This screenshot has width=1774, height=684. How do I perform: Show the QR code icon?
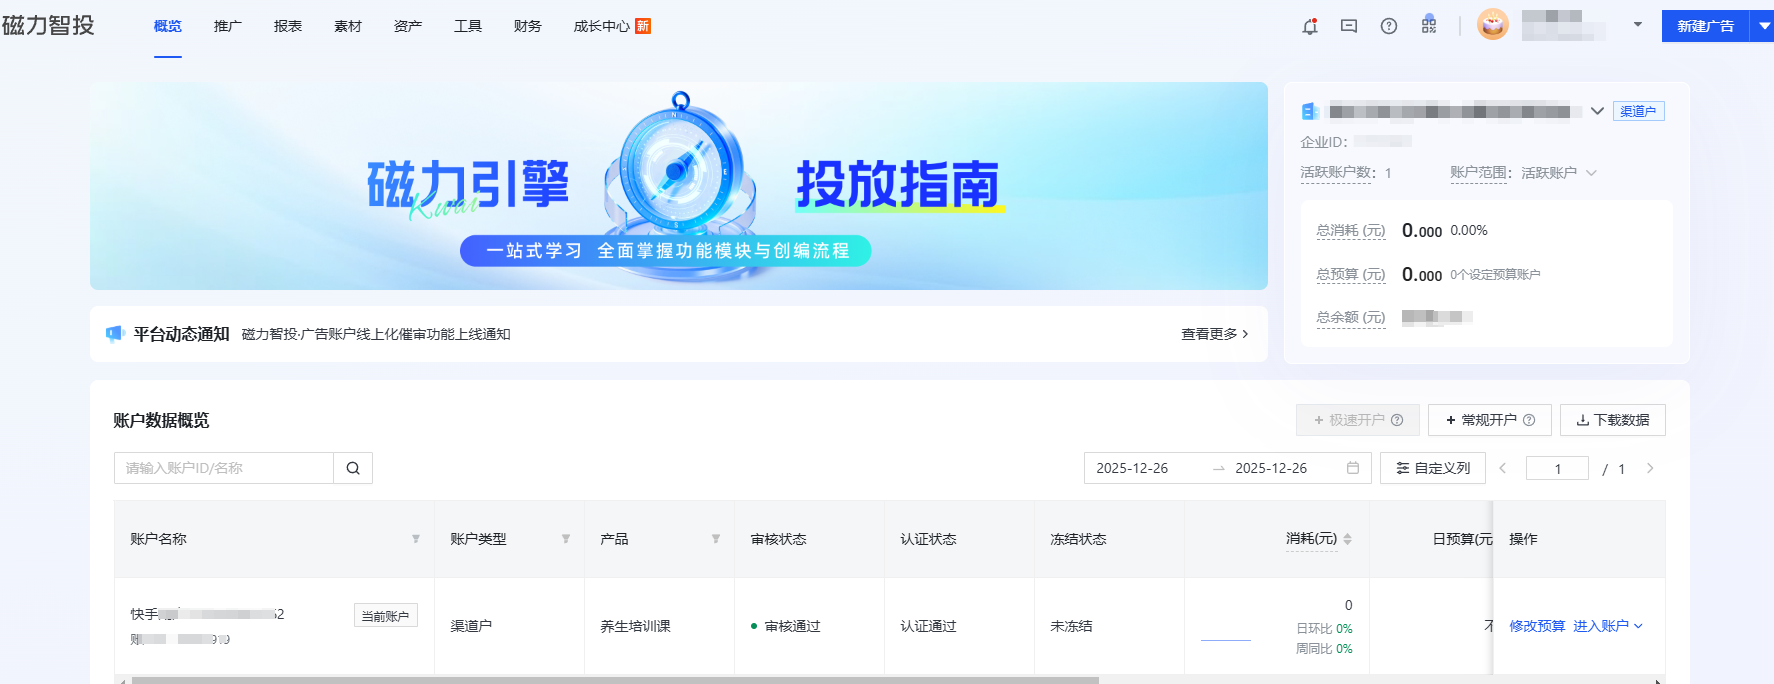(1429, 26)
